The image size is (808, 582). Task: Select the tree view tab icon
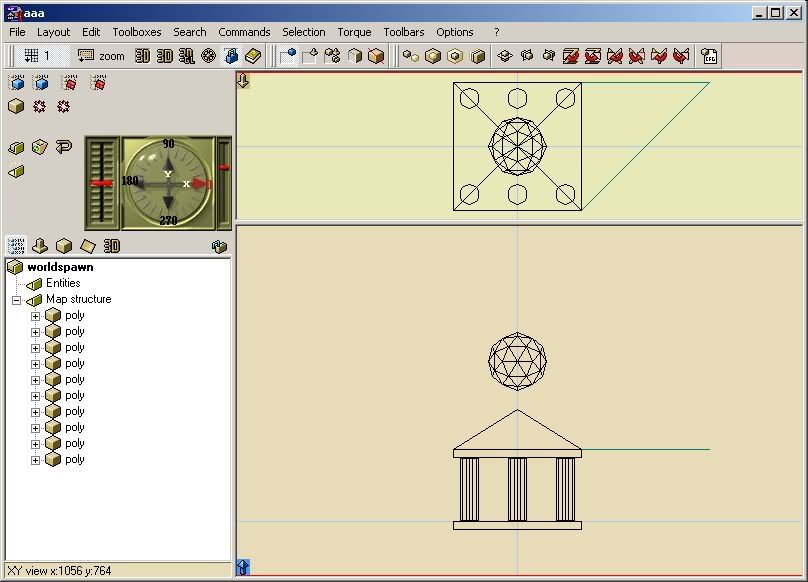[16, 246]
